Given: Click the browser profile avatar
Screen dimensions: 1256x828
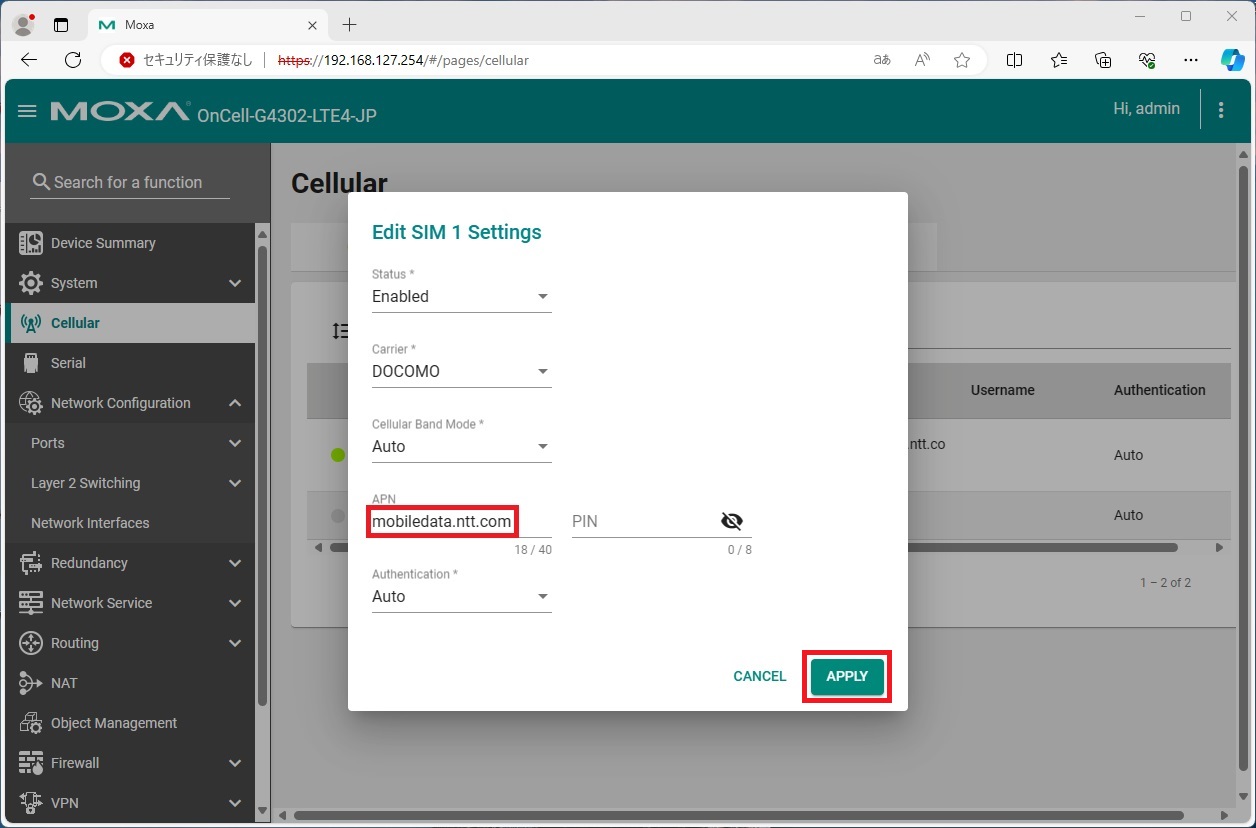Looking at the screenshot, I should (22, 24).
